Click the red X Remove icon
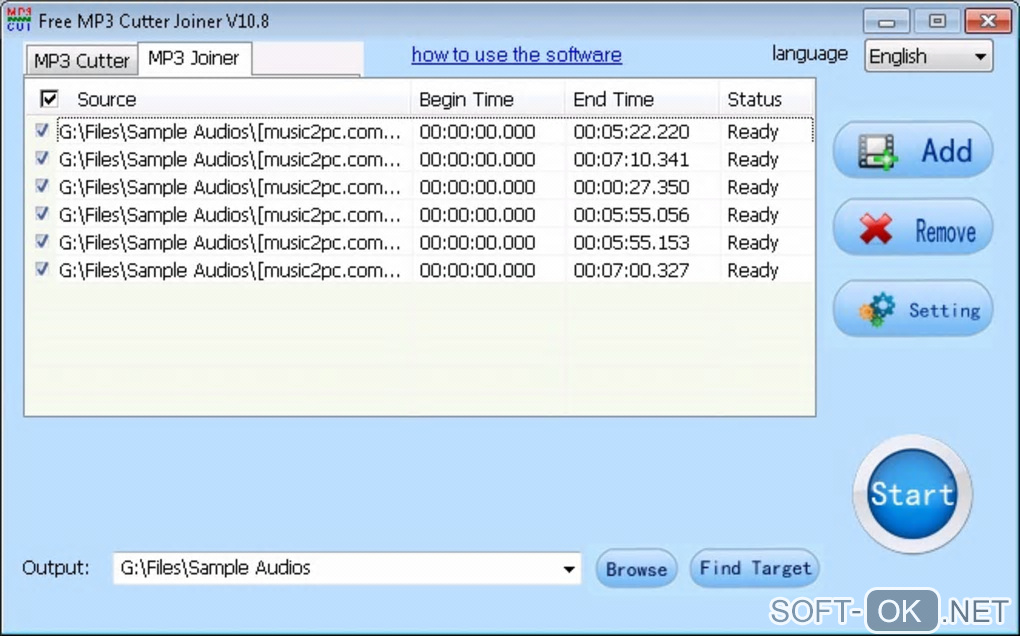The height and width of the screenshot is (636, 1020). click(876, 229)
